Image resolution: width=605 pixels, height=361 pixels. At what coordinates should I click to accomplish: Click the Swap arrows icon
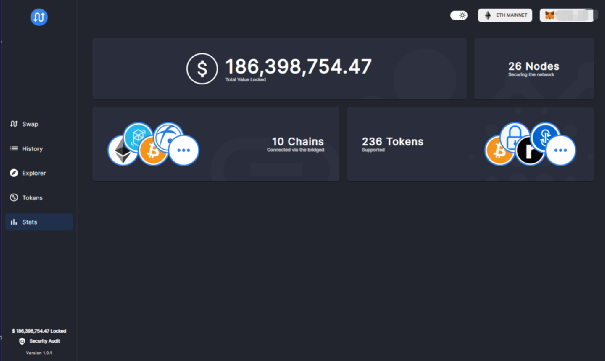pos(14,124)
